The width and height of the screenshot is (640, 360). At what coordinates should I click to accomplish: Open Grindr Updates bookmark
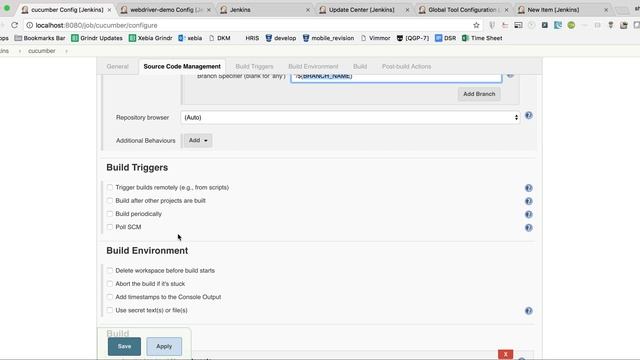[97, 38]
